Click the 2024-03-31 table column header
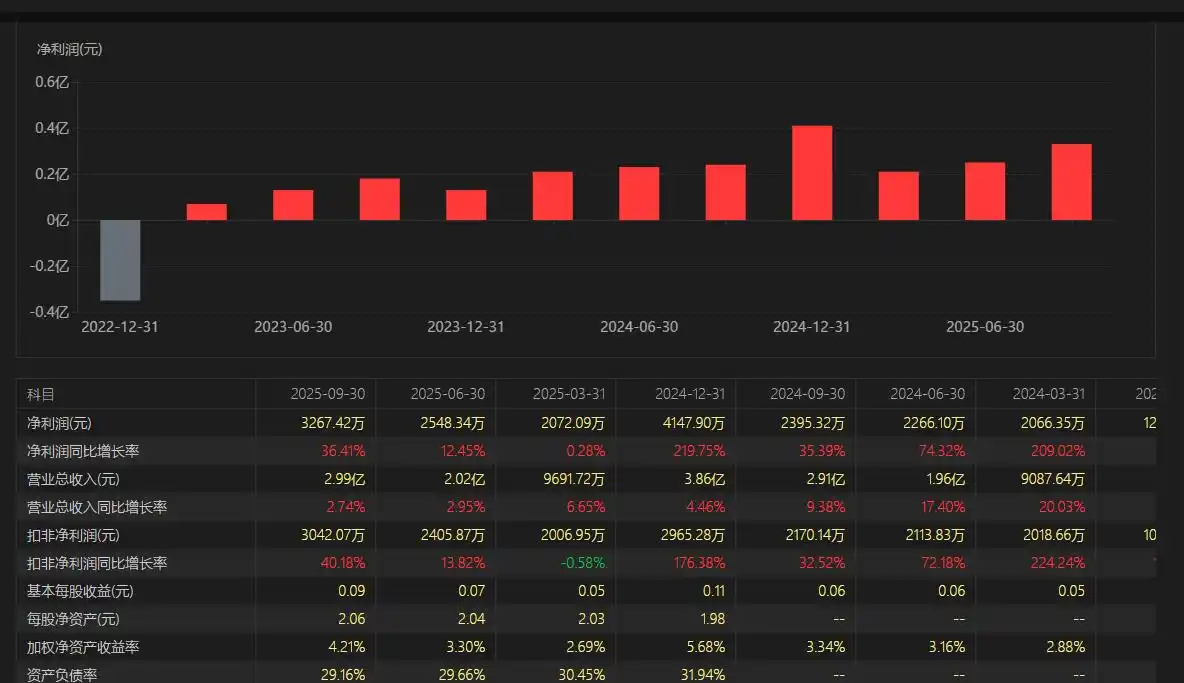 pos(1048,394)
